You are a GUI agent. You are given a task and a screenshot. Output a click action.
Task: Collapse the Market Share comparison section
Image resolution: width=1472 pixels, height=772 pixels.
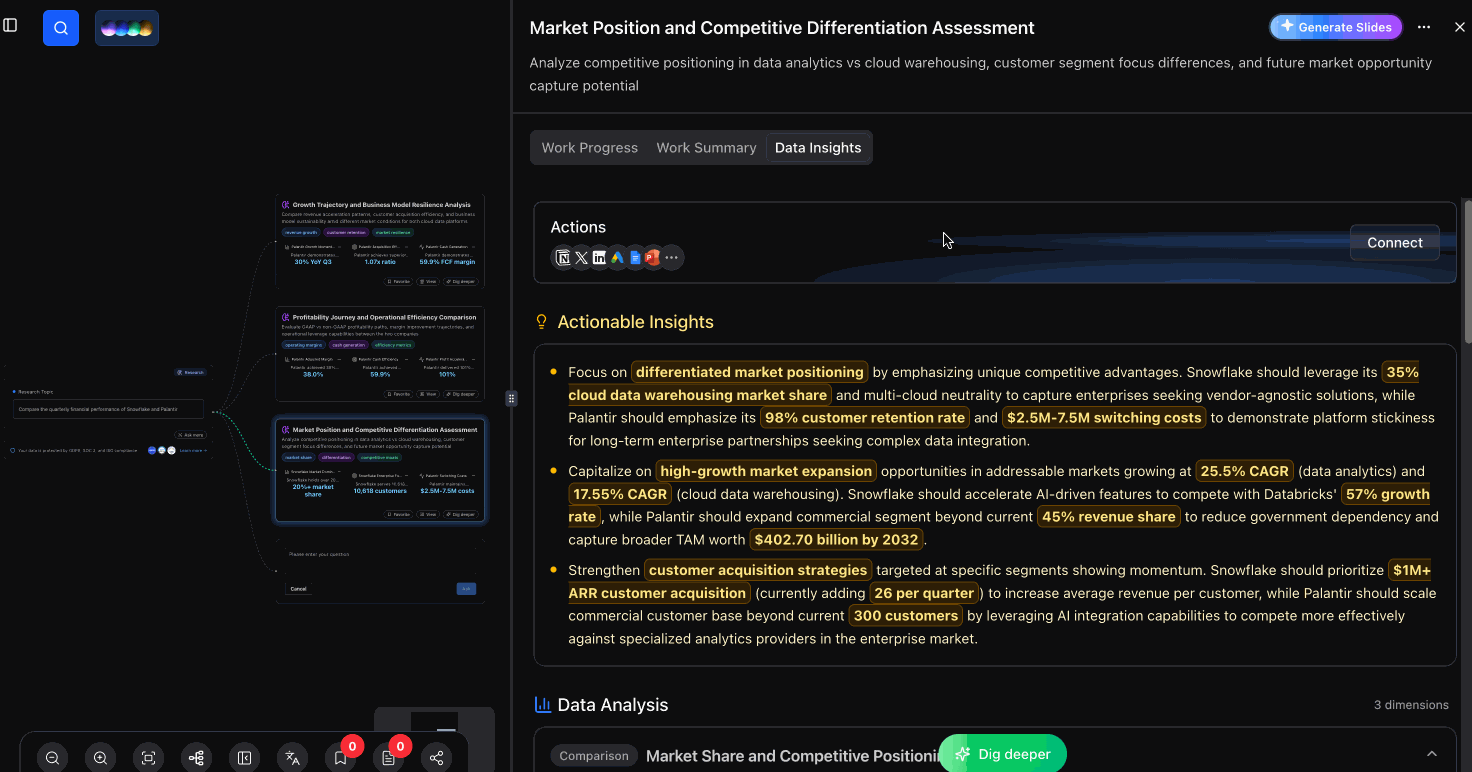pos(1432,754)
